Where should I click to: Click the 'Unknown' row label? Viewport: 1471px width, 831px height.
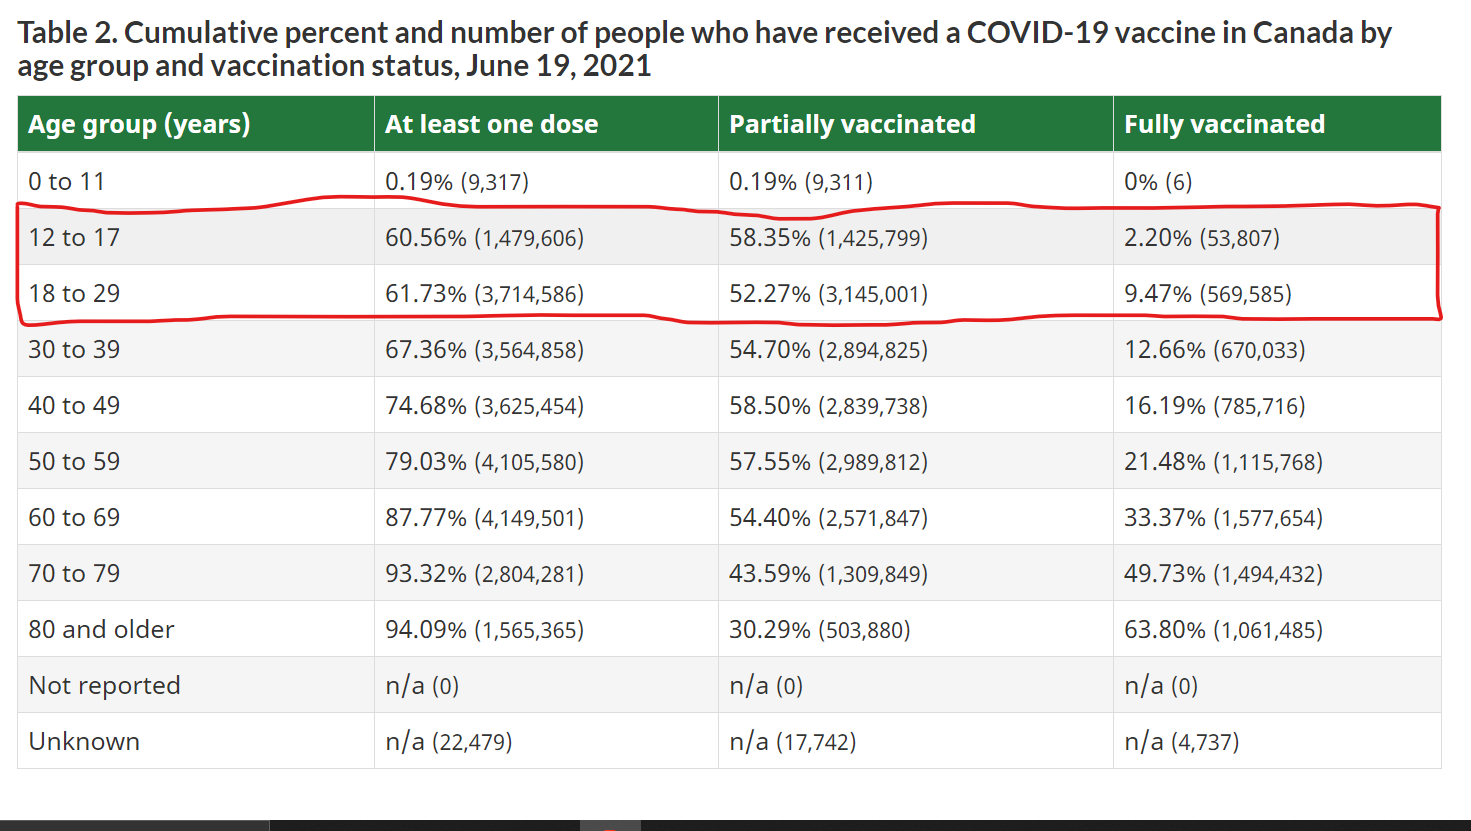(84, 742)
